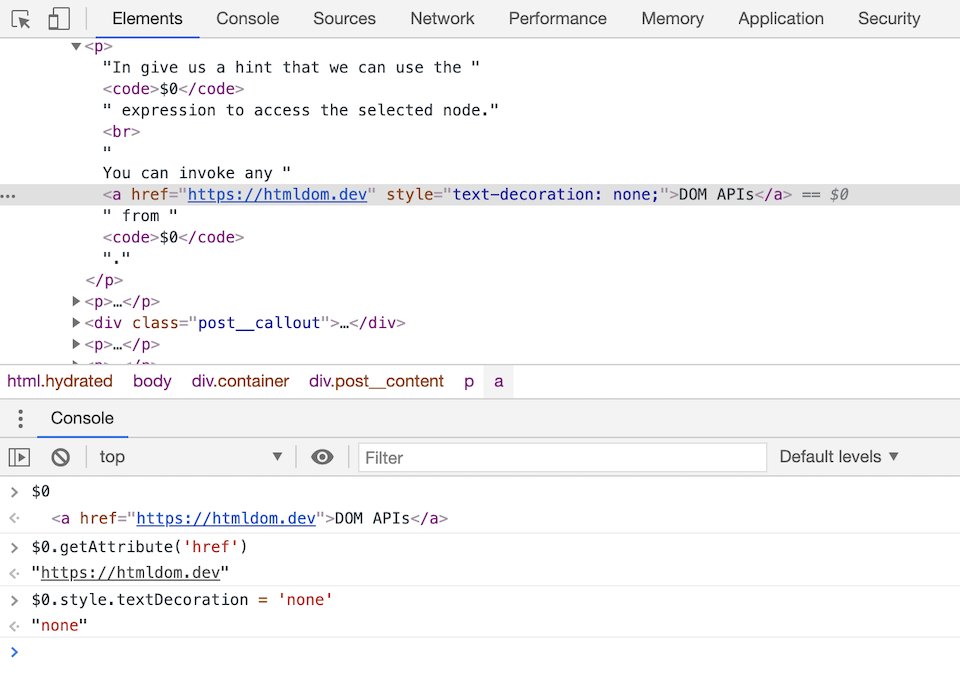Image resolution: width=960 pixels, height=675 pixels.
Task: Create a live expression with the eye icon
Action: pos(322,457)
